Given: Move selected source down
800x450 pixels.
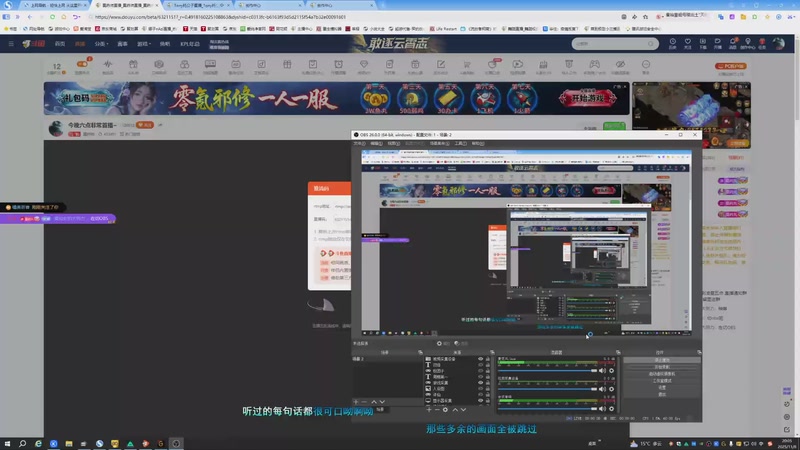Looking at the screenshot, I should 463,410.
